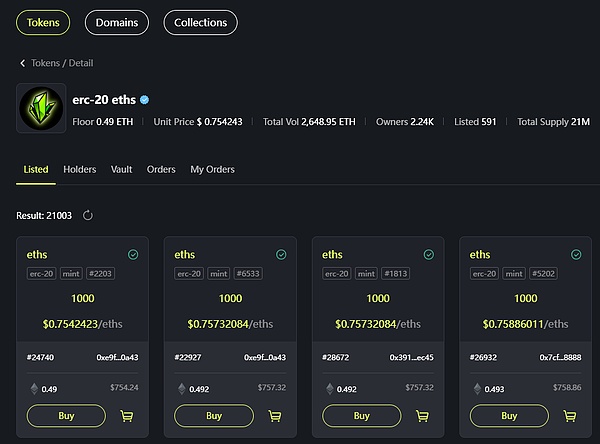Image resolution: width=600 pixels, height=444 pixels.
Task: Toggle the check circle on #5202 card
Action: pyautogui.click(x=576, y=255)
